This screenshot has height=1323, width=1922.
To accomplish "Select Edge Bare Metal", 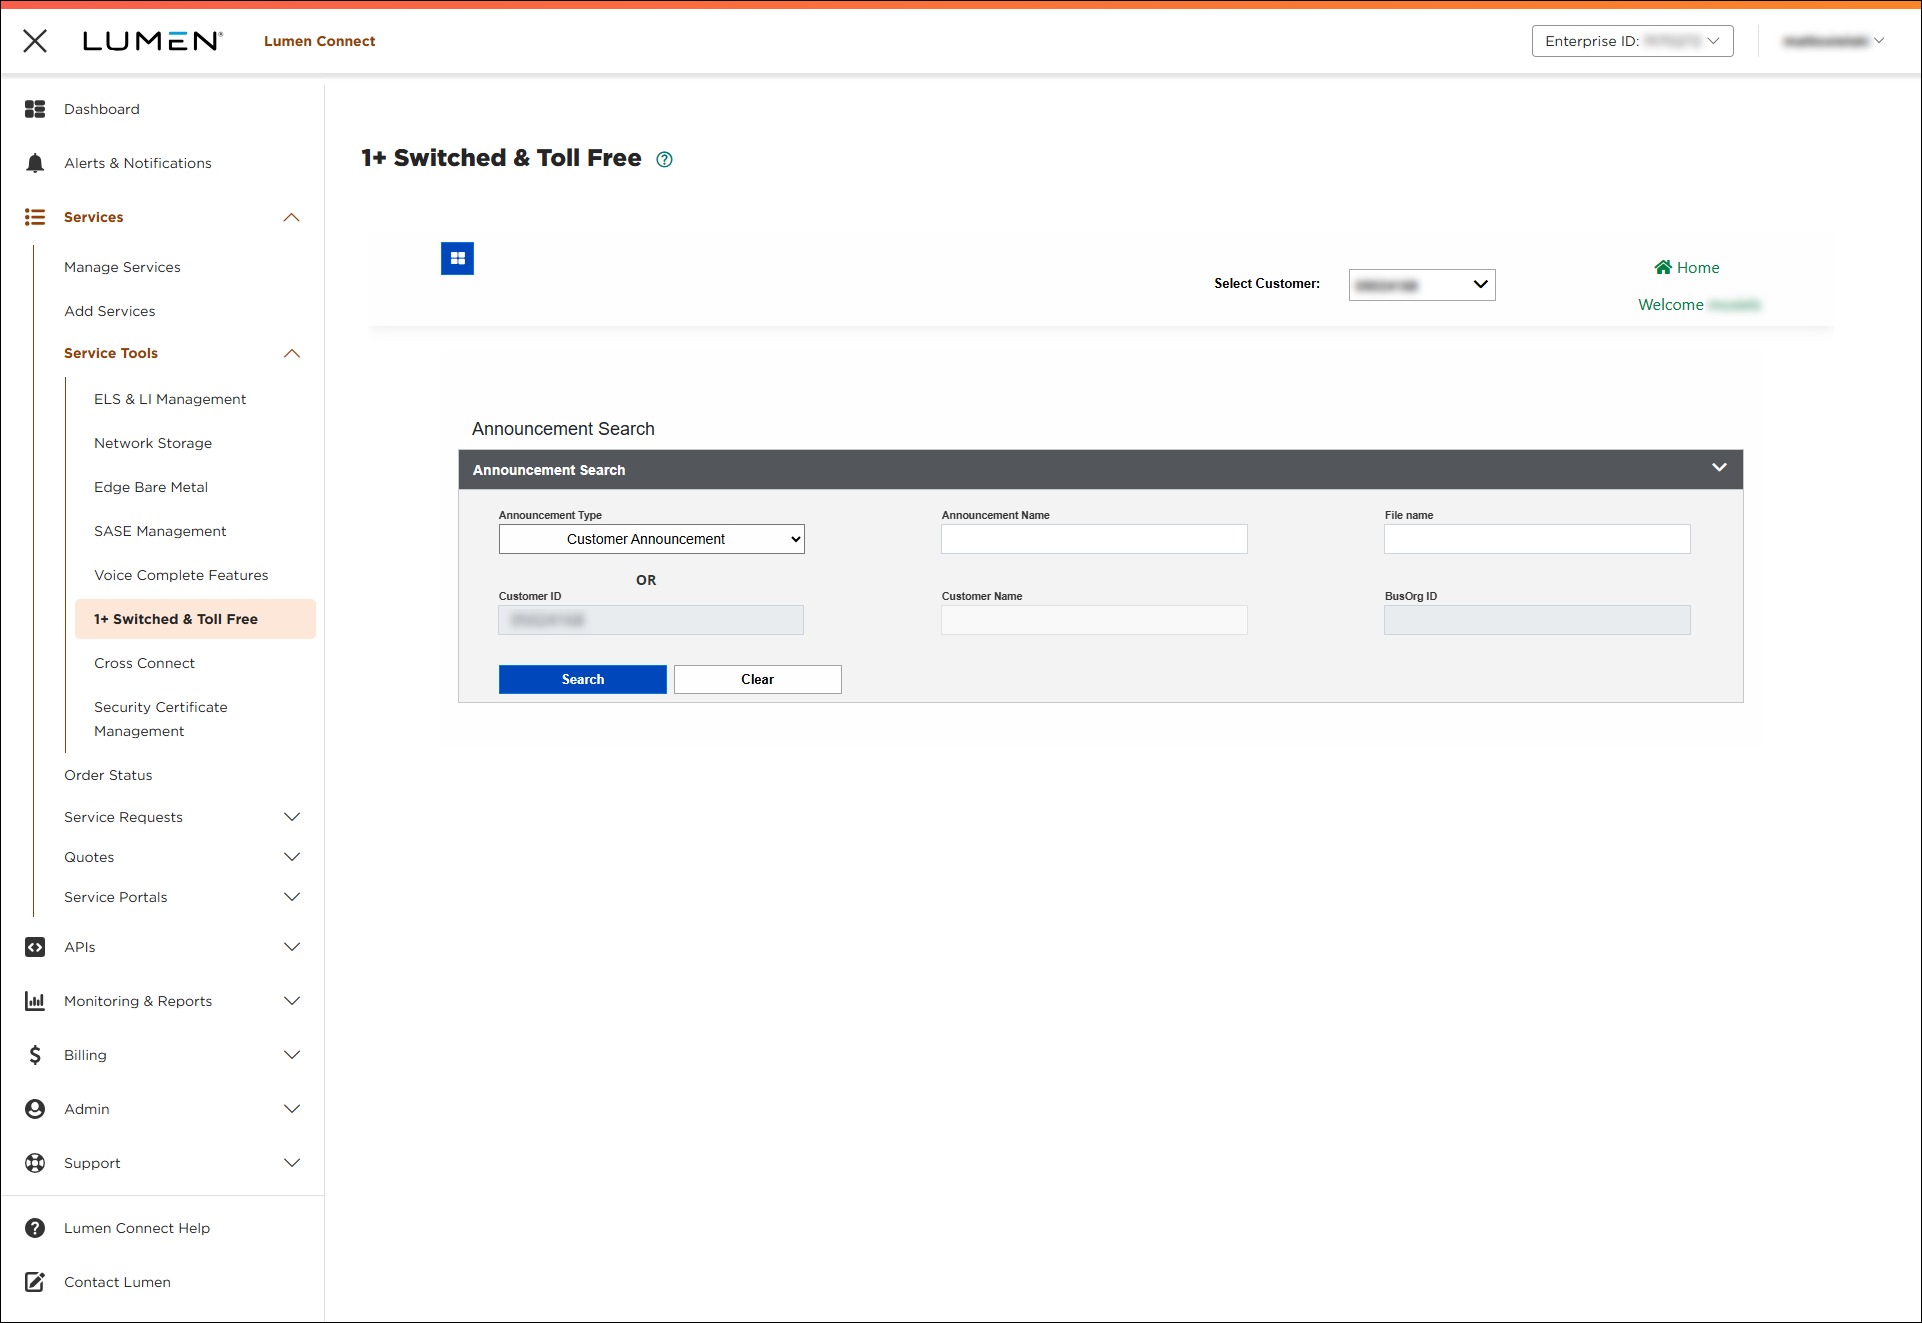I will [151, 487].
